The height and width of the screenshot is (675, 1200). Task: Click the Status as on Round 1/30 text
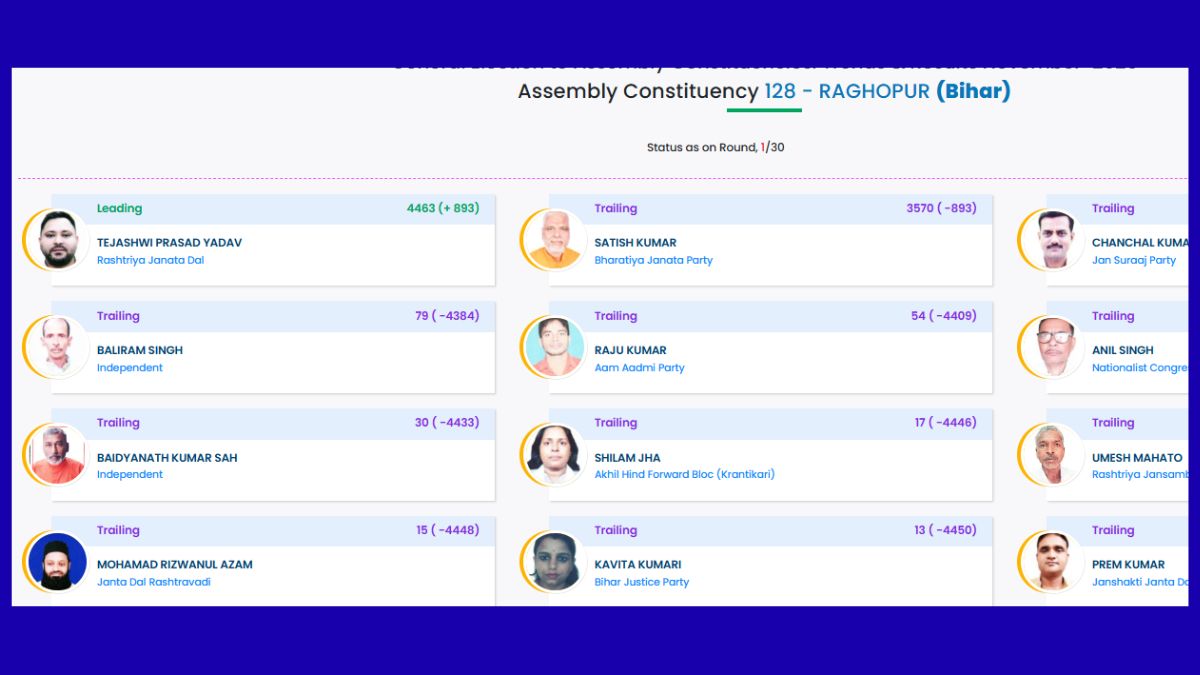coord(715,147)
